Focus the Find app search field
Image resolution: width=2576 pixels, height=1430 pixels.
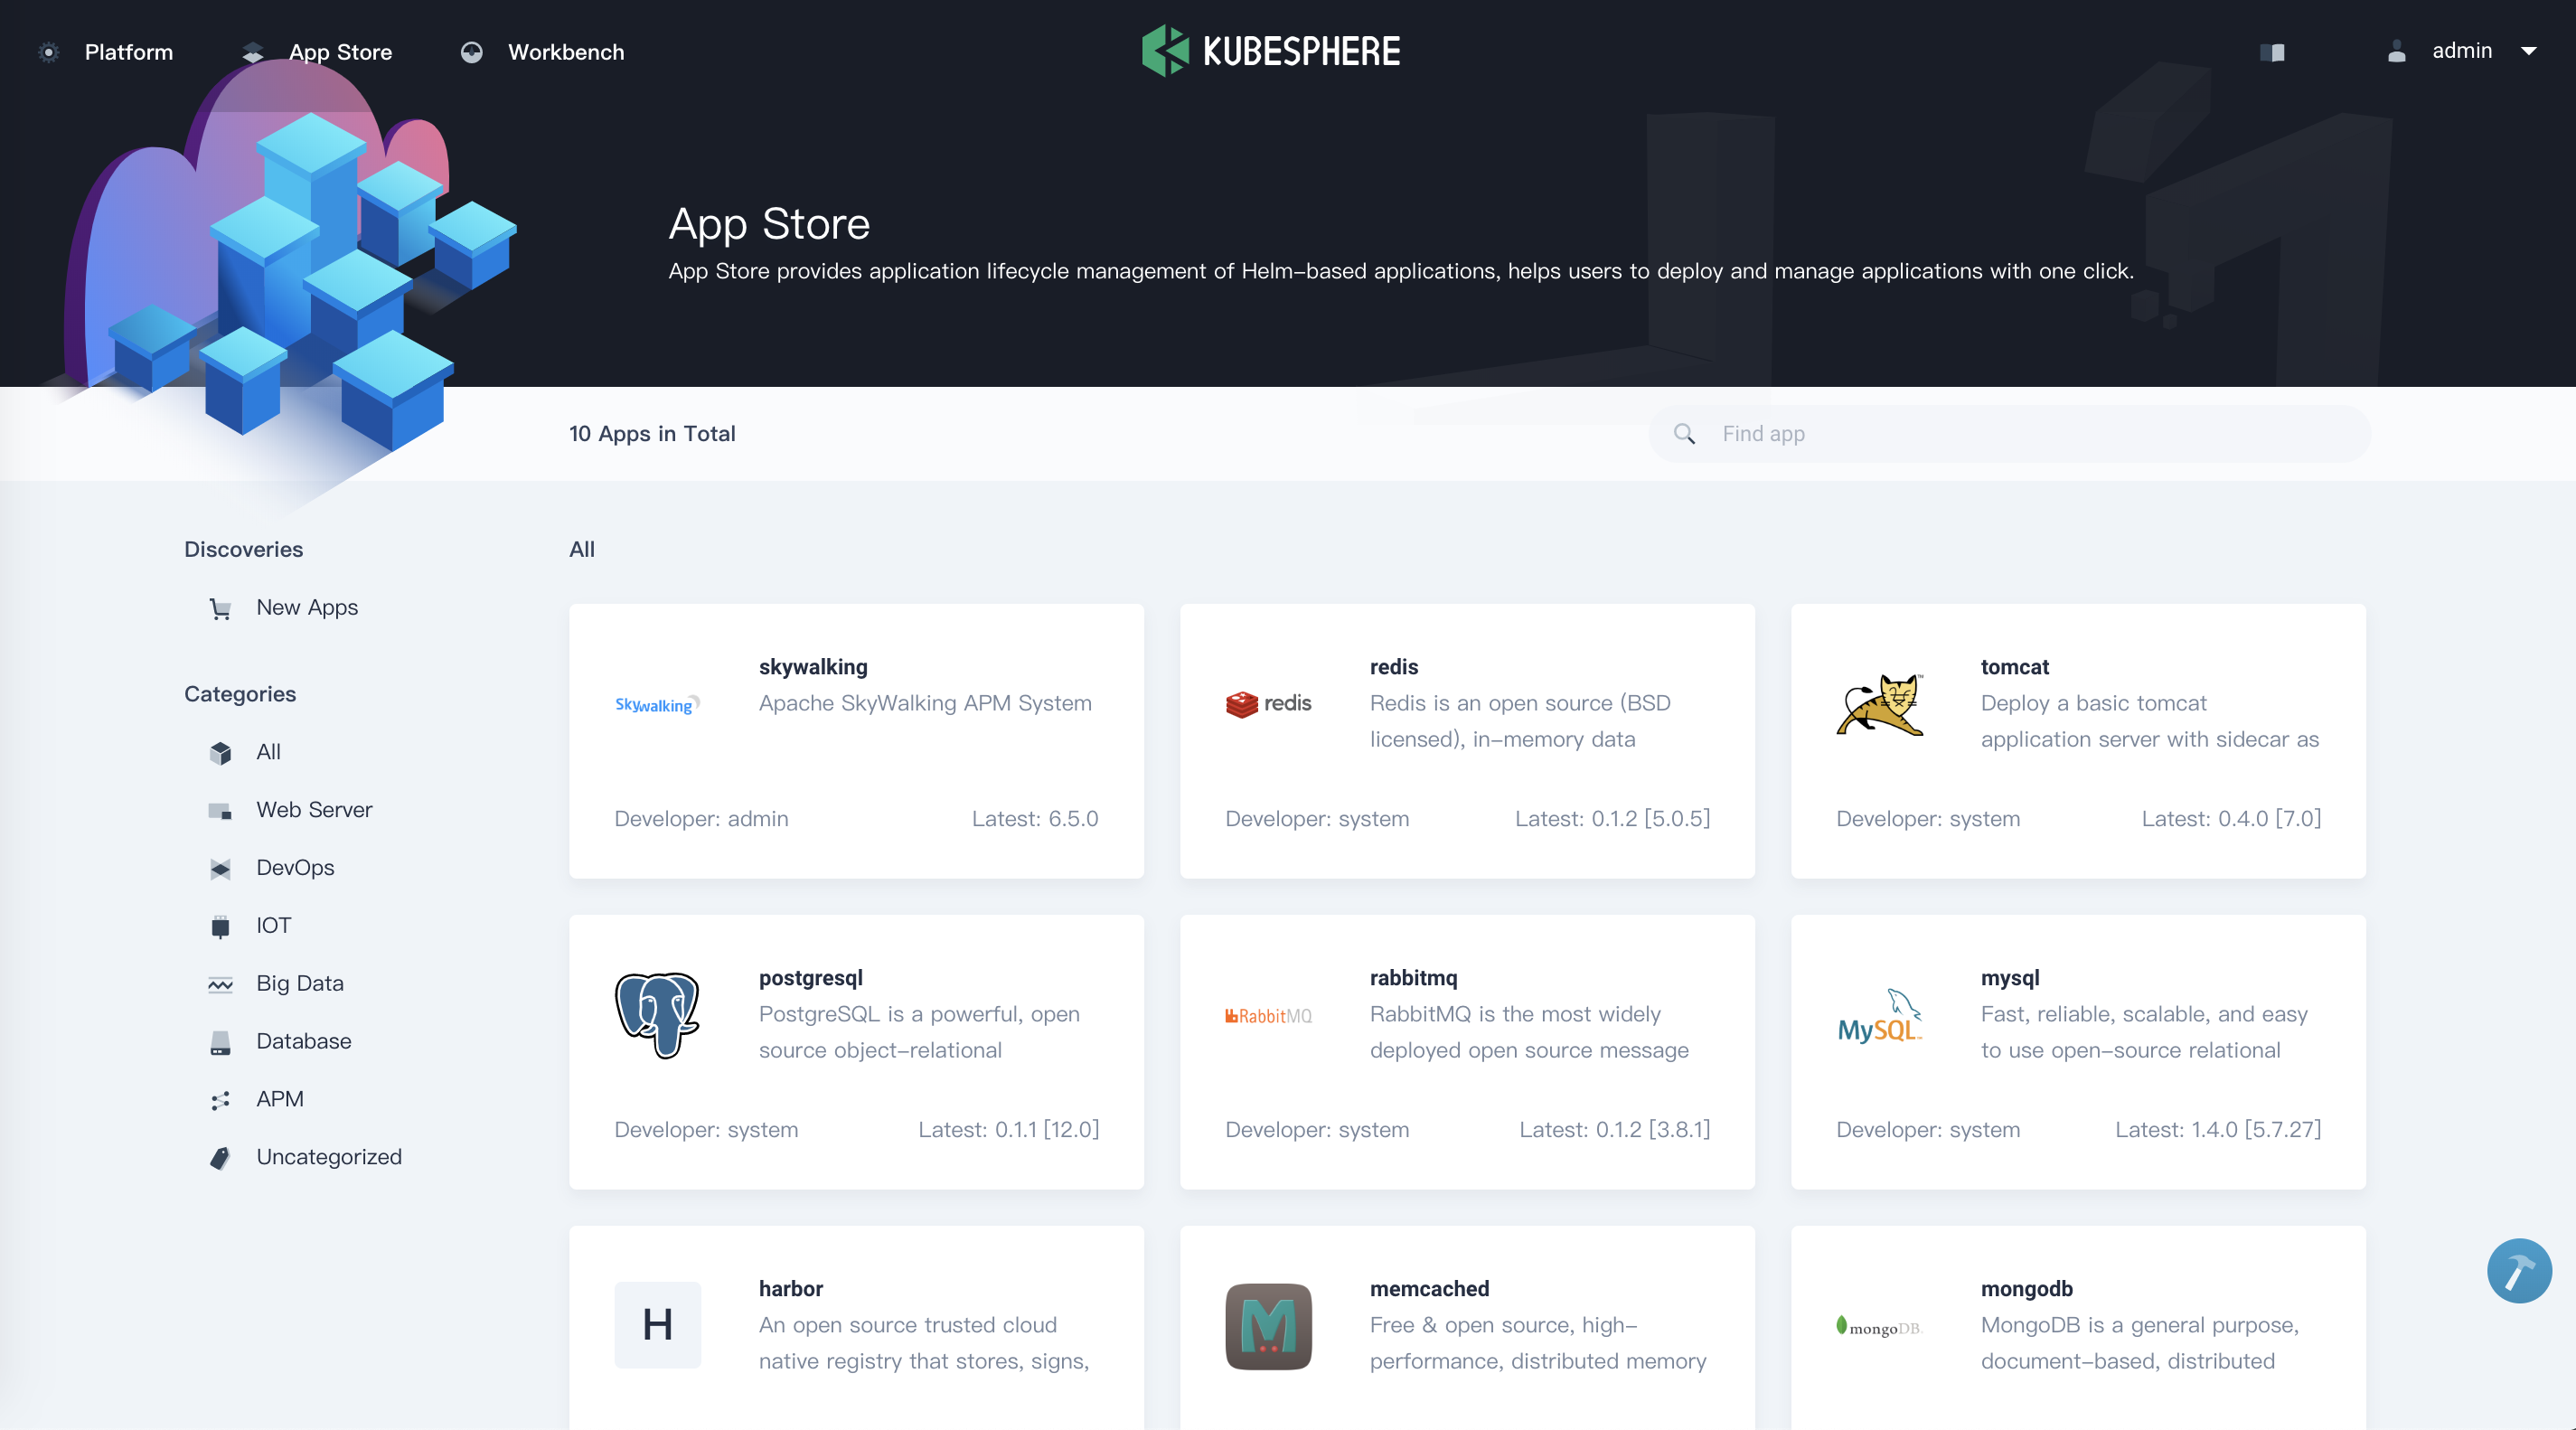2030,434
